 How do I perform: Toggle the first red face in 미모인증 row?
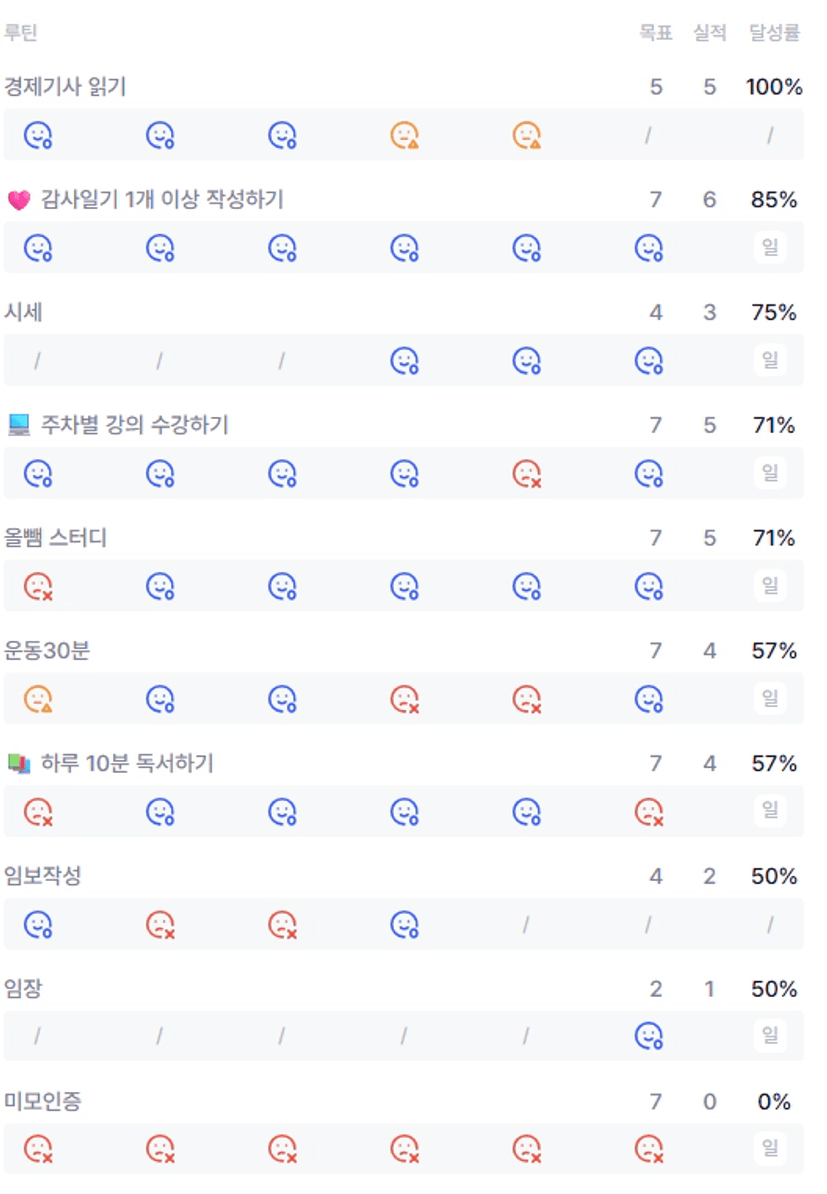[x=38, y=1148]
